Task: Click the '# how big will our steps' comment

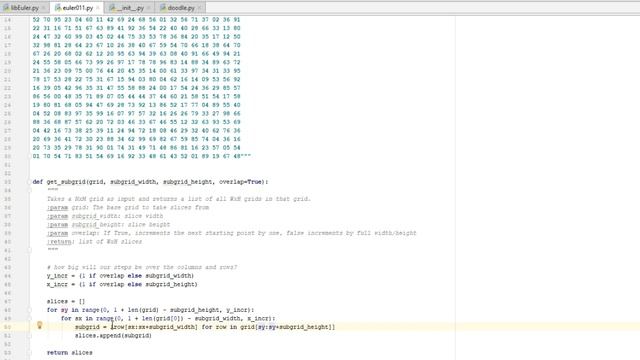Action: click(x=142, y=267)
